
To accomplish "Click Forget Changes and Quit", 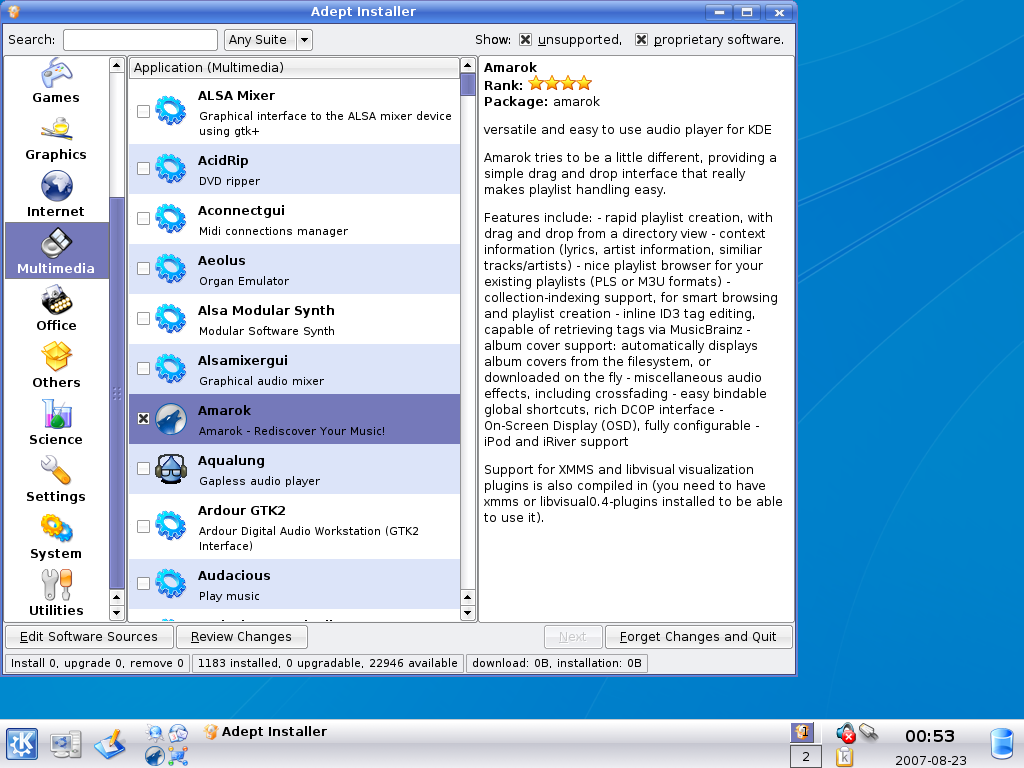I will 698,637.
